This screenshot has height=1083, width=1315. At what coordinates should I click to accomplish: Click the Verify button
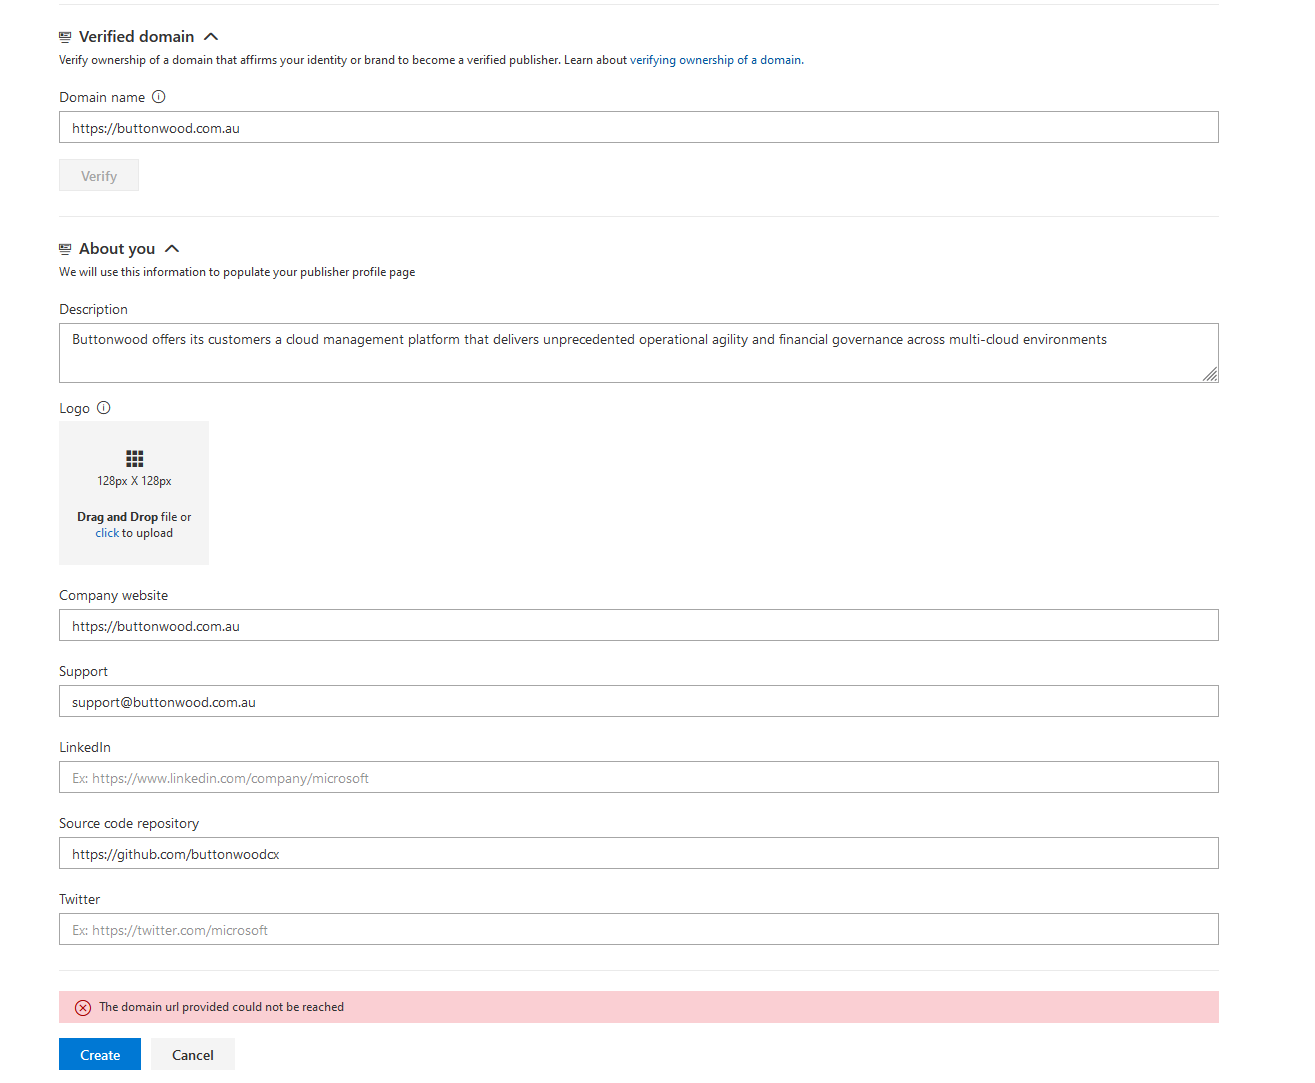[98, 175]
